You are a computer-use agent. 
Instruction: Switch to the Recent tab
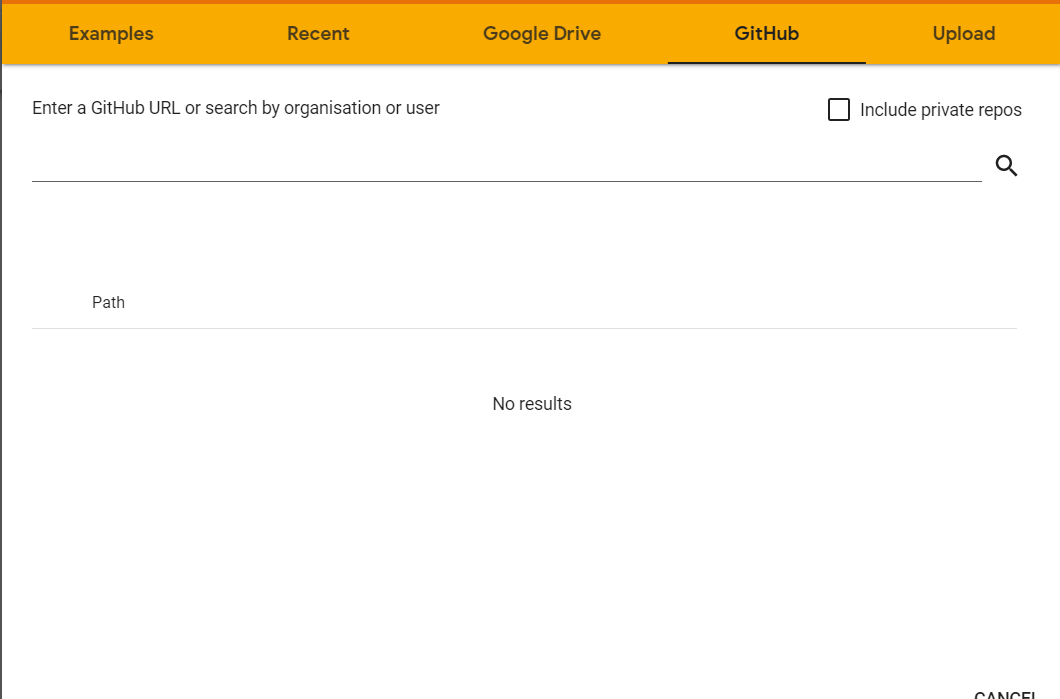pyautogui.click(x=318, y=34)
